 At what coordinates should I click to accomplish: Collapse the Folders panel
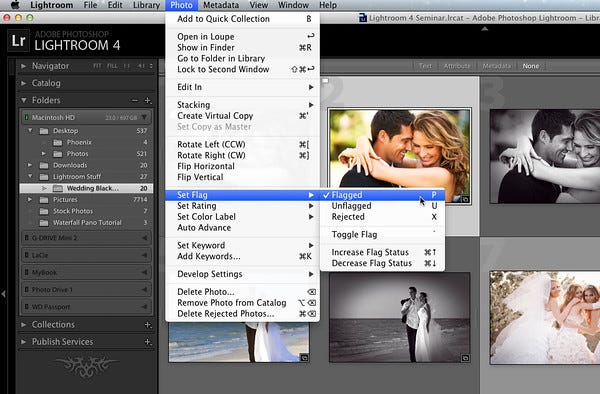(24, 101)
